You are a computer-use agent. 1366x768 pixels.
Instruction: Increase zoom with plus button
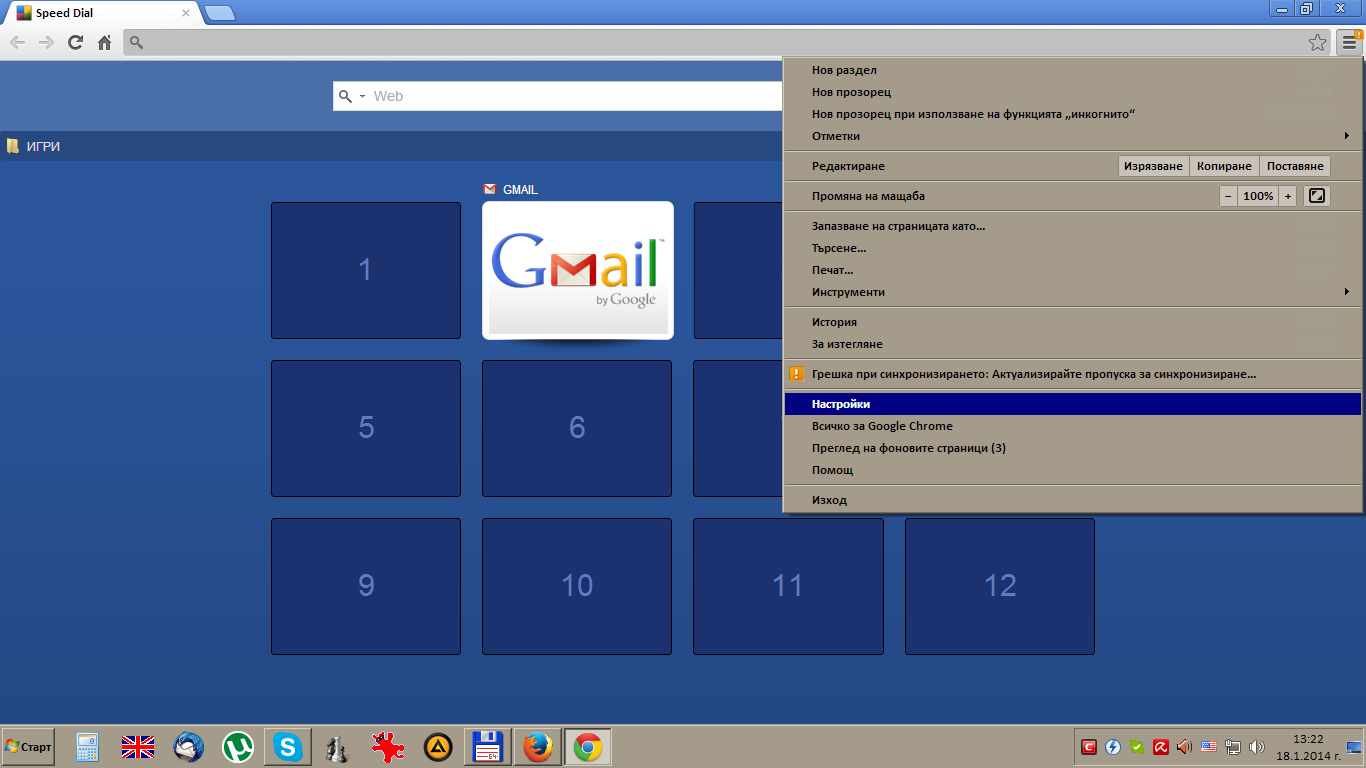1288,196
